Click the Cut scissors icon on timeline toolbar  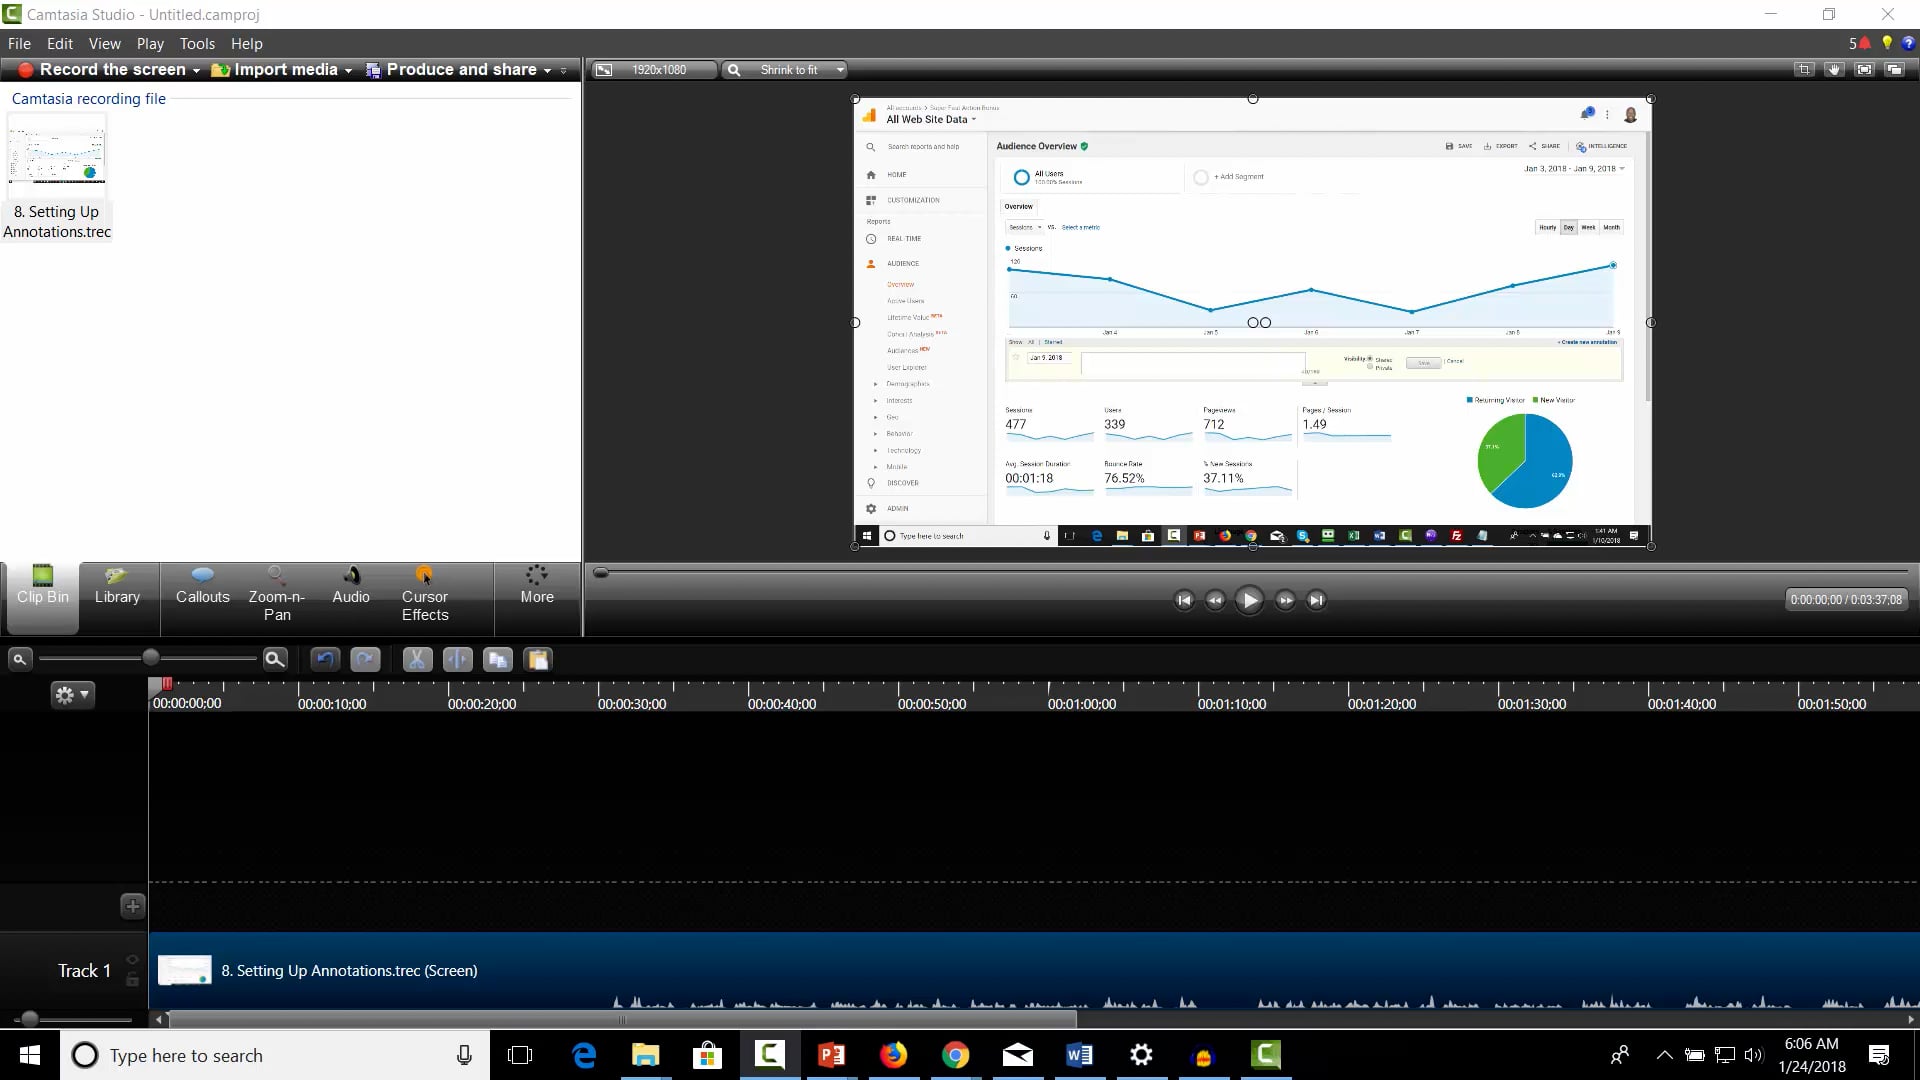click(x=417, y=660)
